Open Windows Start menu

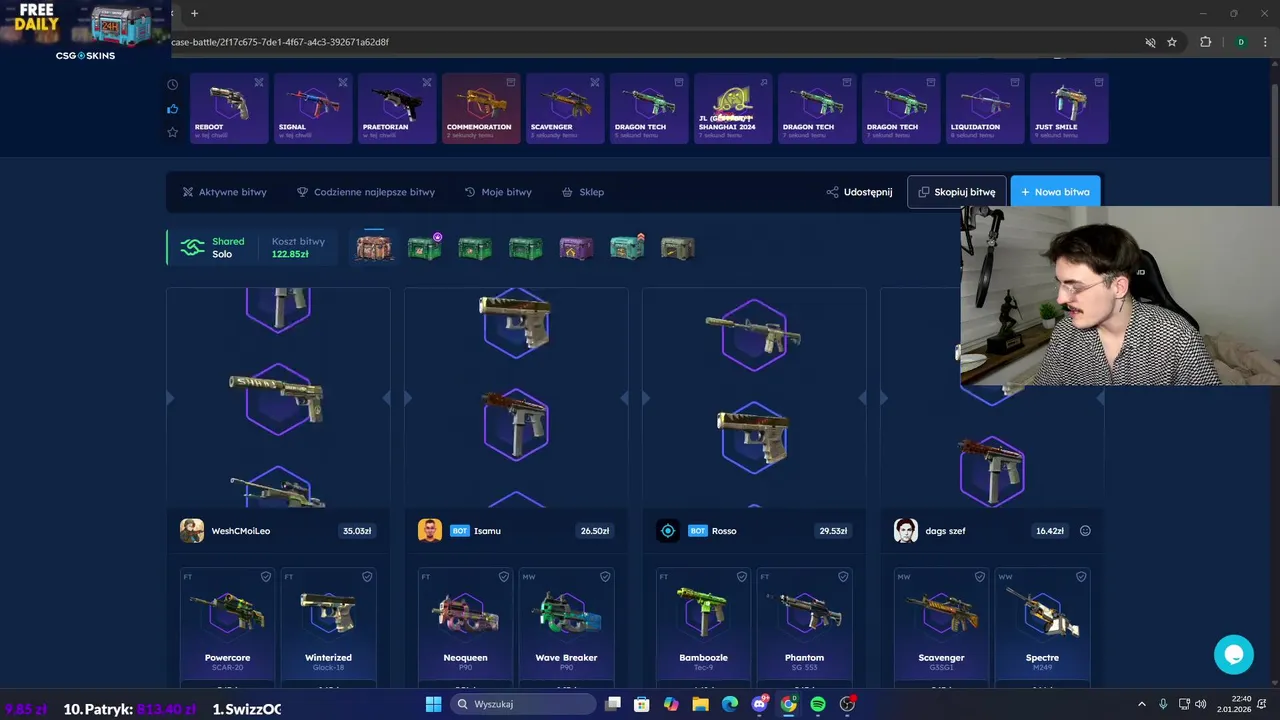(x=433, y=704)
